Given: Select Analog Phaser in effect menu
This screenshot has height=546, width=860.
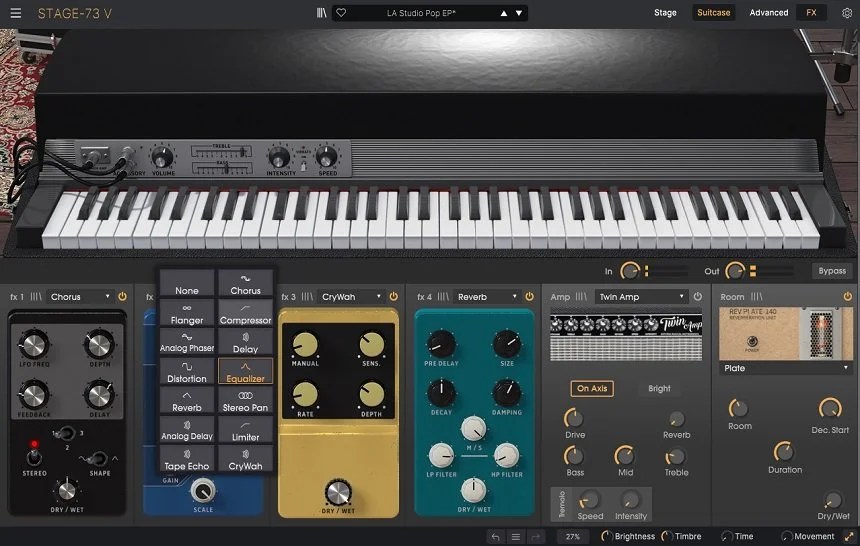Looking at the screenshot, I should [187, 342].
